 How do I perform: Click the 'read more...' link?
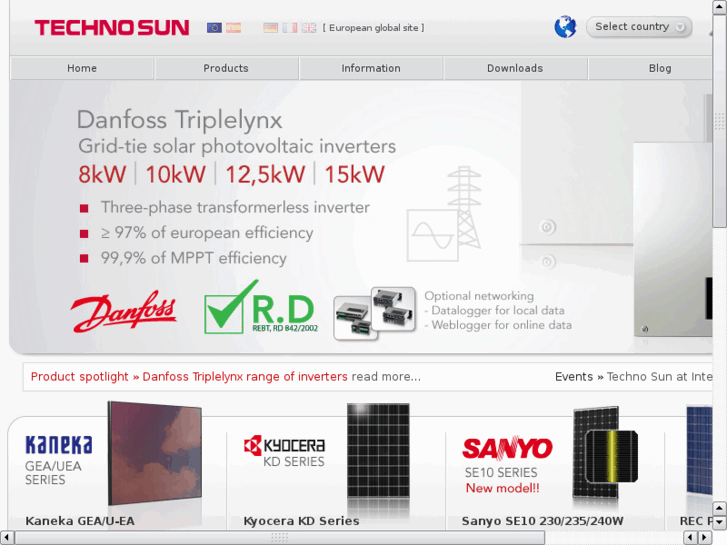[x=386, y=377]
